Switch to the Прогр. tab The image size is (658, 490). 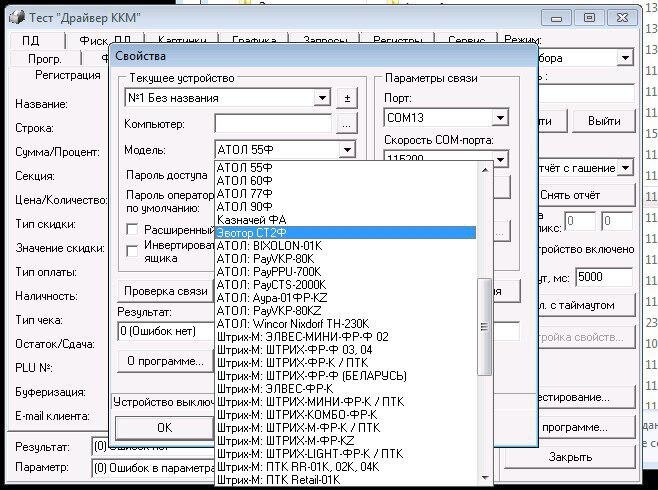45,59
